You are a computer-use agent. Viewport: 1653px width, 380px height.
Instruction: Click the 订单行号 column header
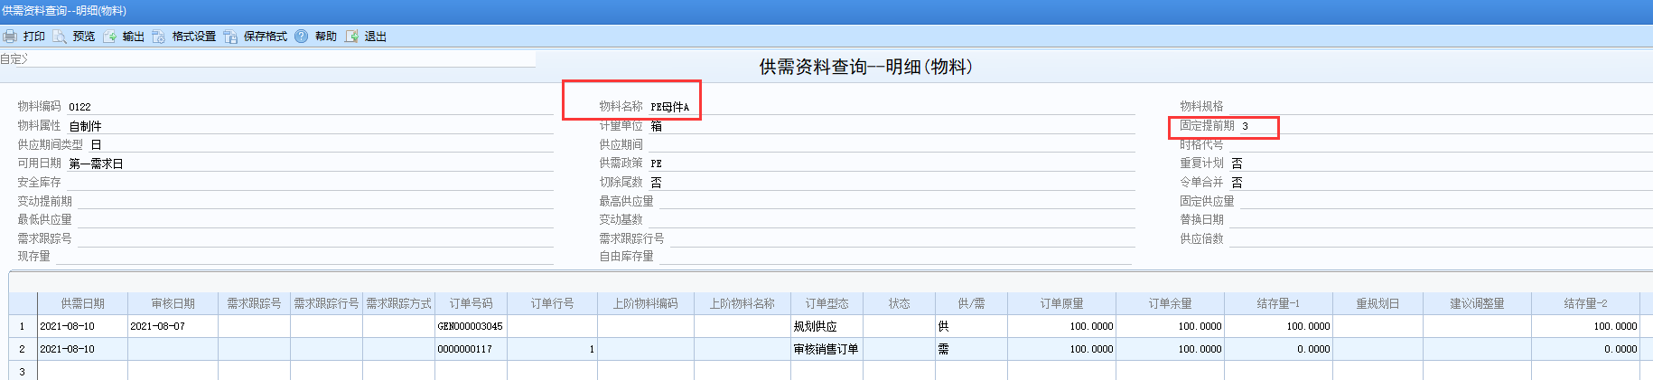point(552,303)
